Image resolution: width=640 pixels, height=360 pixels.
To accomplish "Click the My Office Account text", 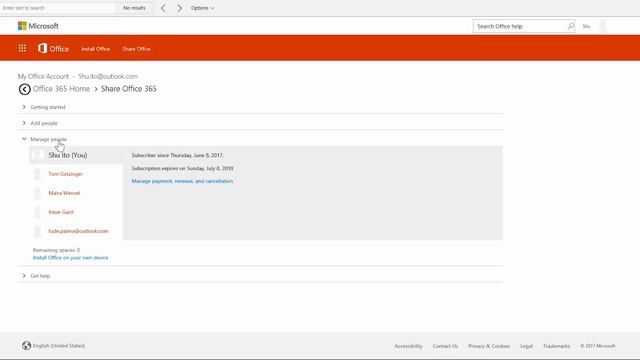I will (x=43, y=76).
